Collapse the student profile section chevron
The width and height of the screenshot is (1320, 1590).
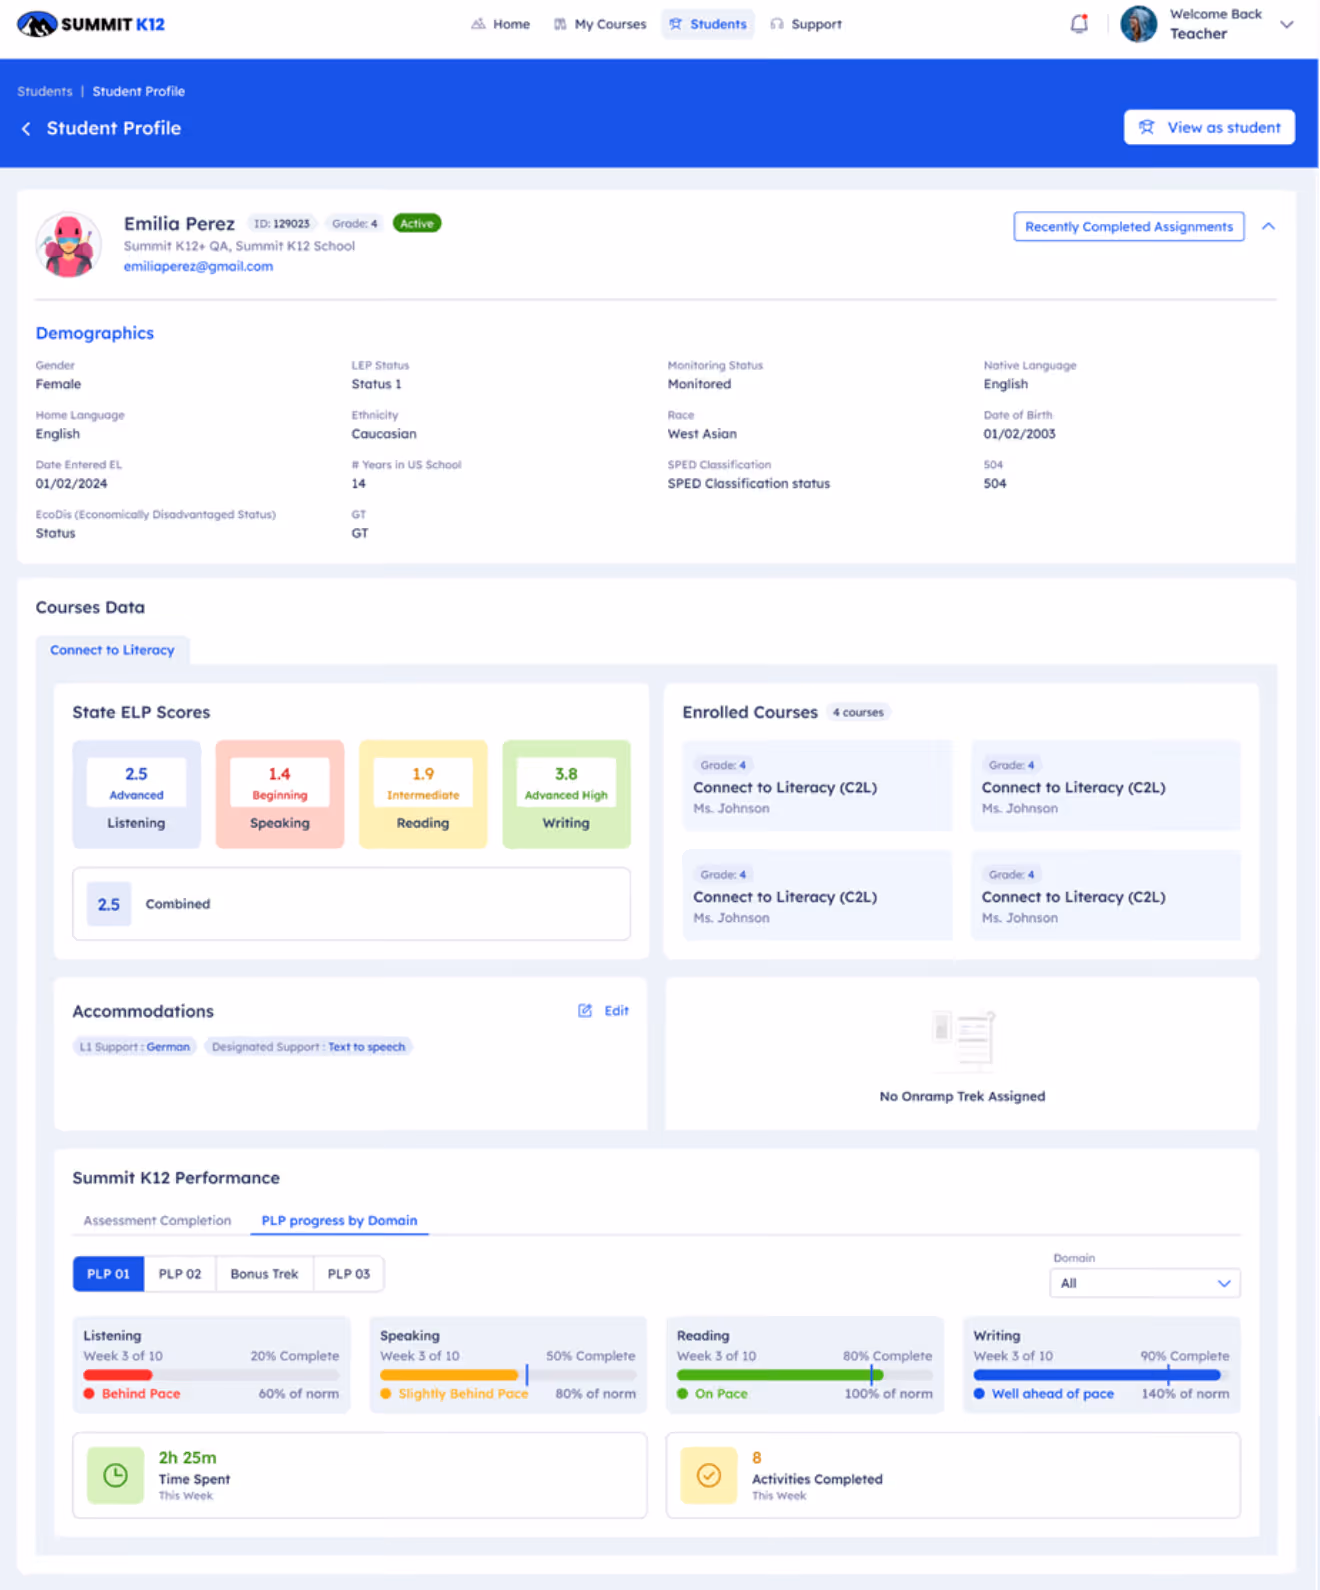click(1268, 226)
